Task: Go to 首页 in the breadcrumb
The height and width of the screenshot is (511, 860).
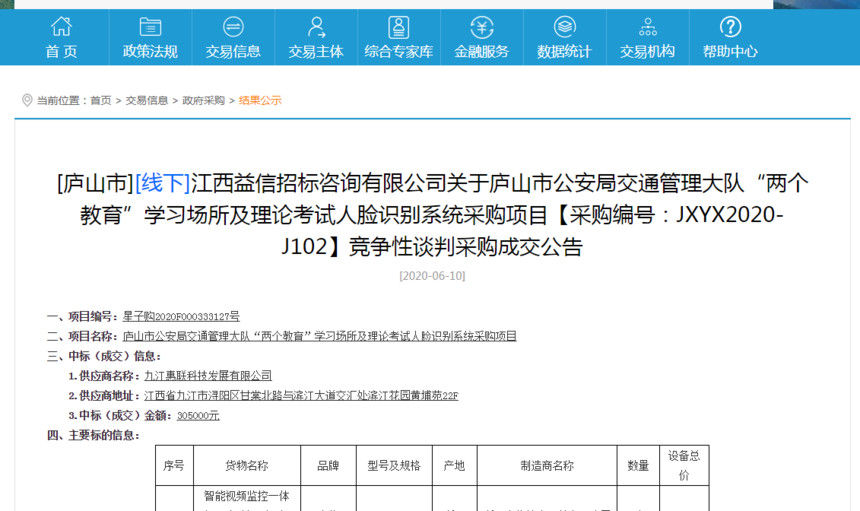Action: [101, 100]
